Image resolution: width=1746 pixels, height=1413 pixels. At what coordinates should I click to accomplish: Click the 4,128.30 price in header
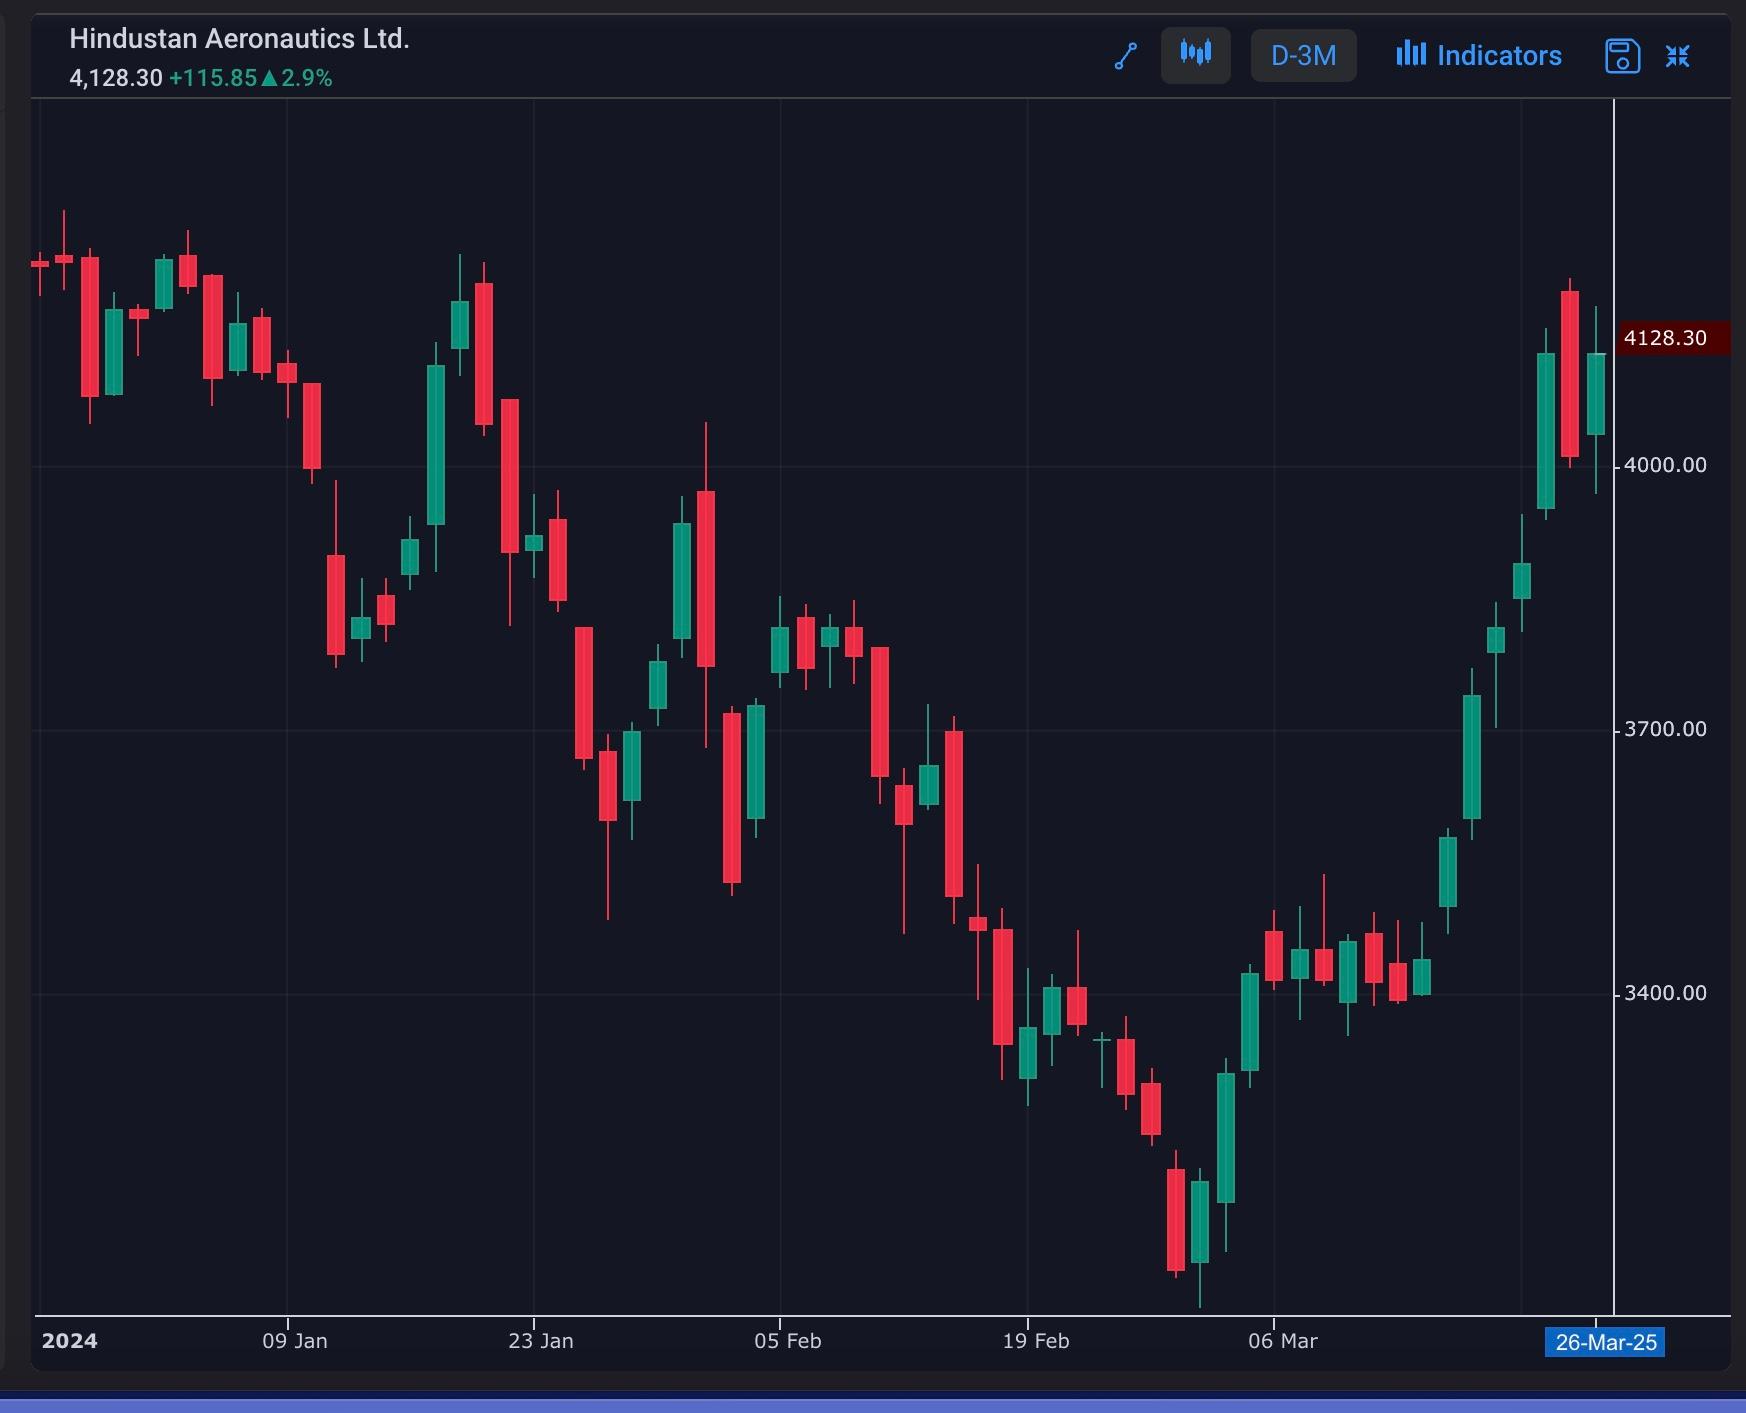click(x=116, y=78)
